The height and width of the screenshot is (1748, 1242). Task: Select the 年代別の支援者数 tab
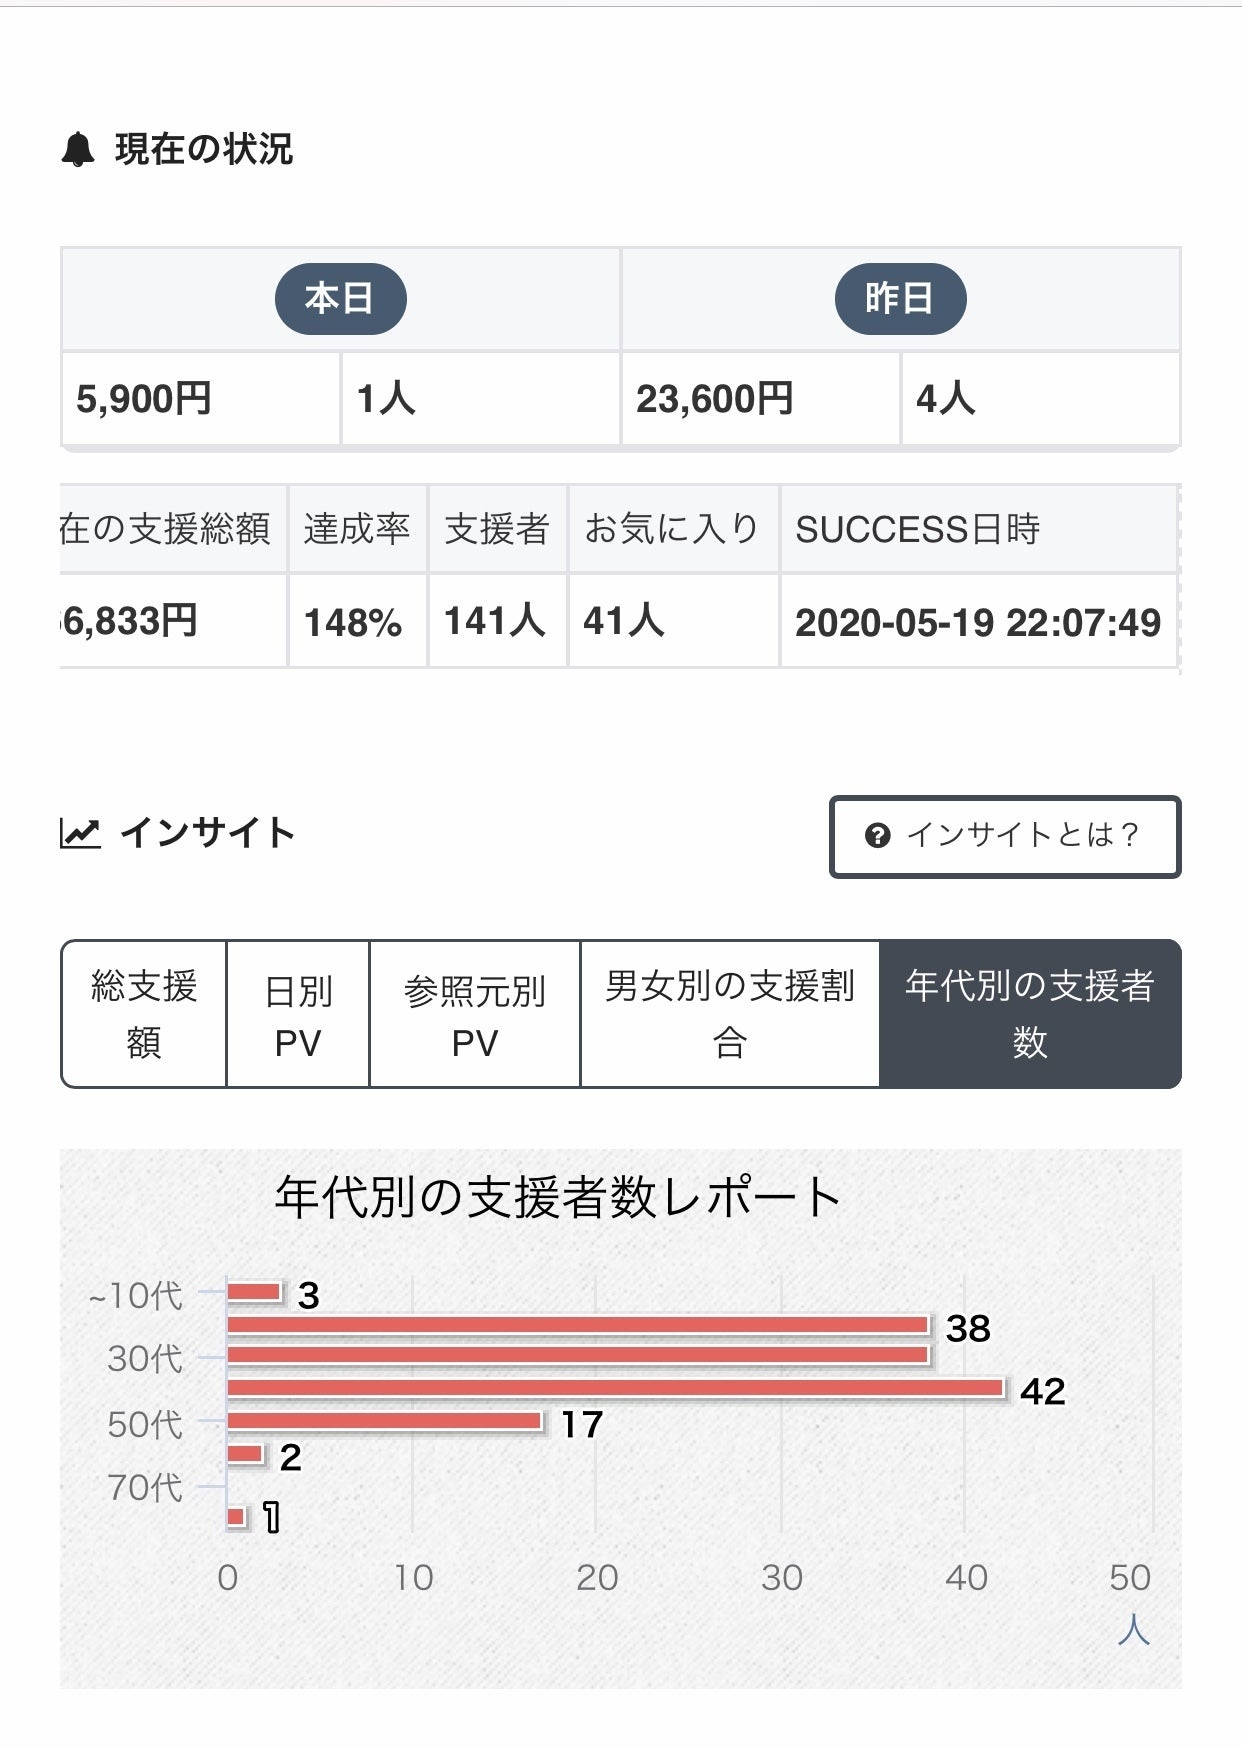1030,1014
